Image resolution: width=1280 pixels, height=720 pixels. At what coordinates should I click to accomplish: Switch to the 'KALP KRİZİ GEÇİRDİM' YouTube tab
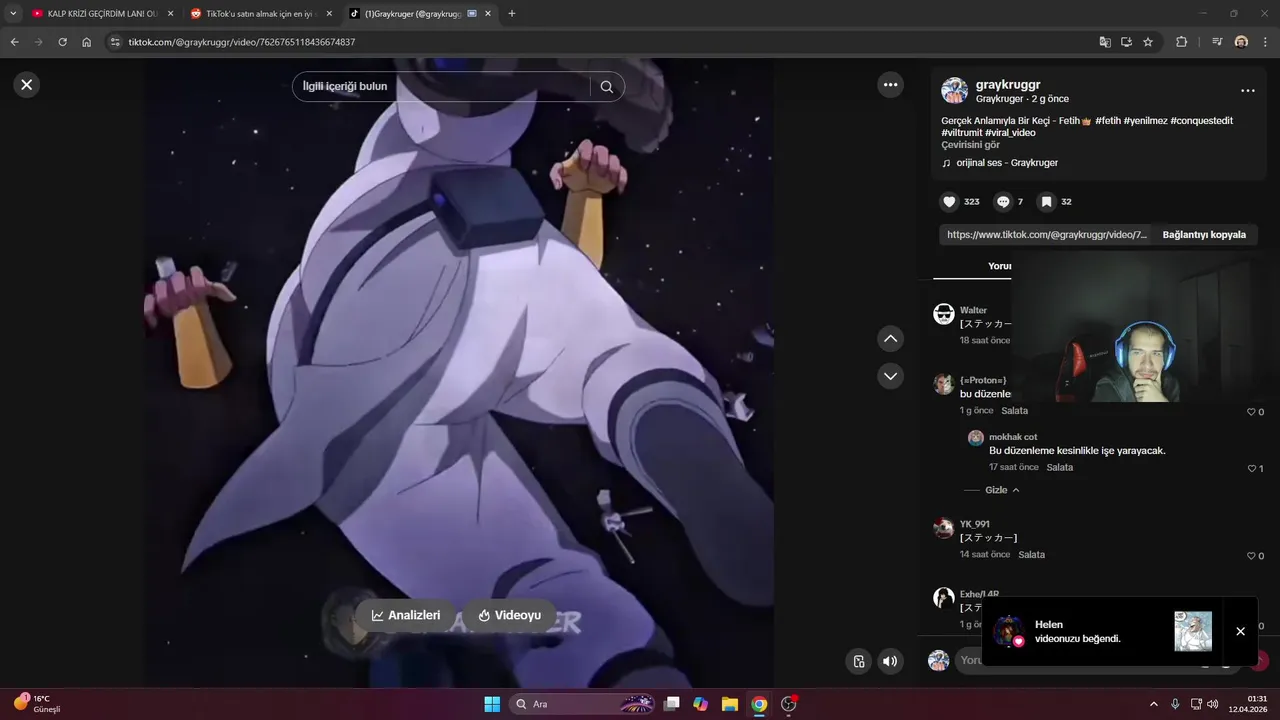coord(100,14)
